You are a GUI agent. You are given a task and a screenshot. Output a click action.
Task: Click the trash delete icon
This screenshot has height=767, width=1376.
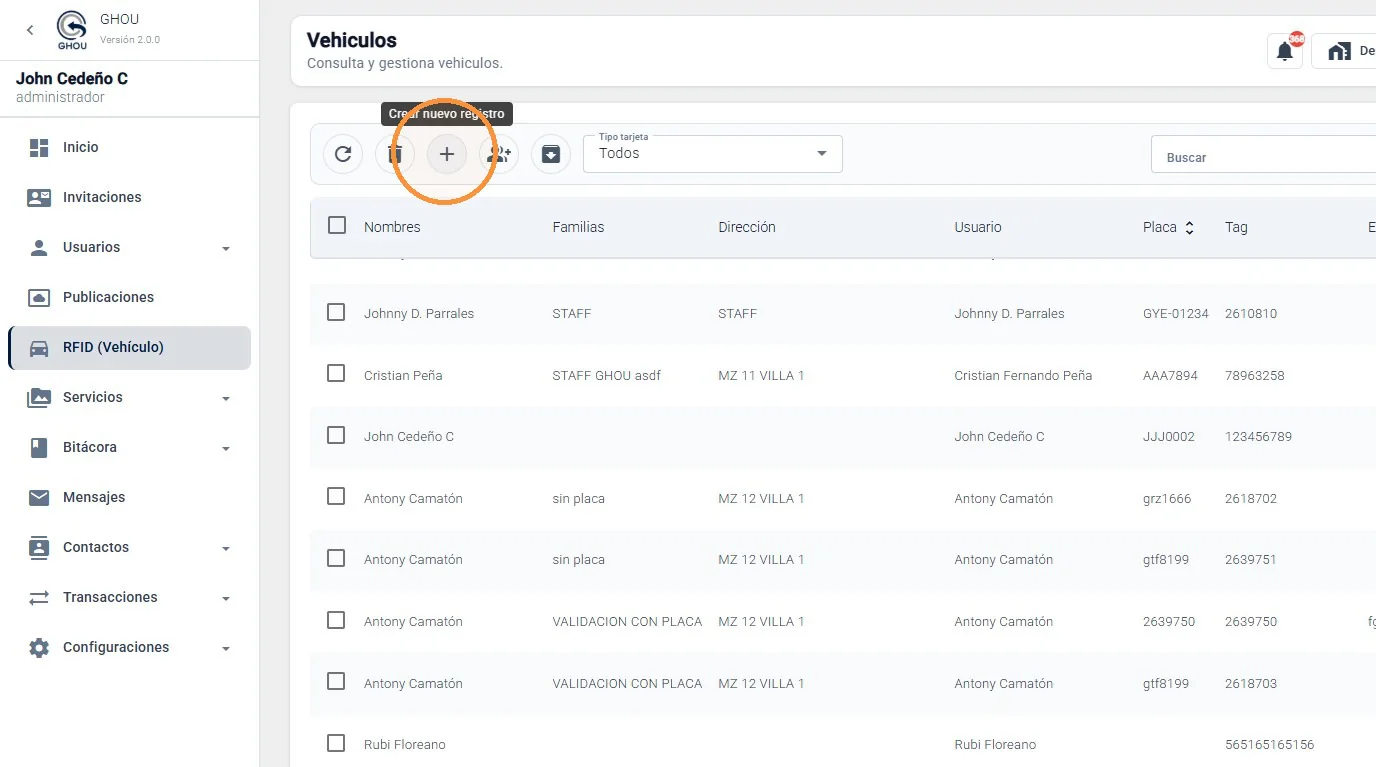point(395,154)
